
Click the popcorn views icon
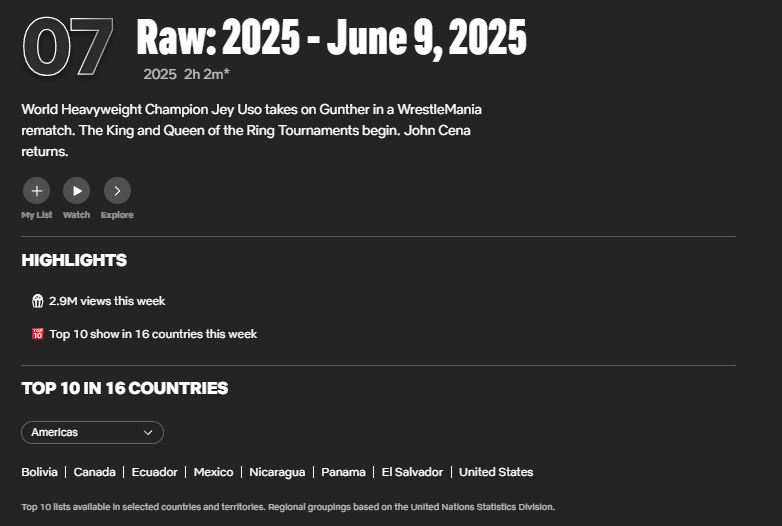coord(38,301)
